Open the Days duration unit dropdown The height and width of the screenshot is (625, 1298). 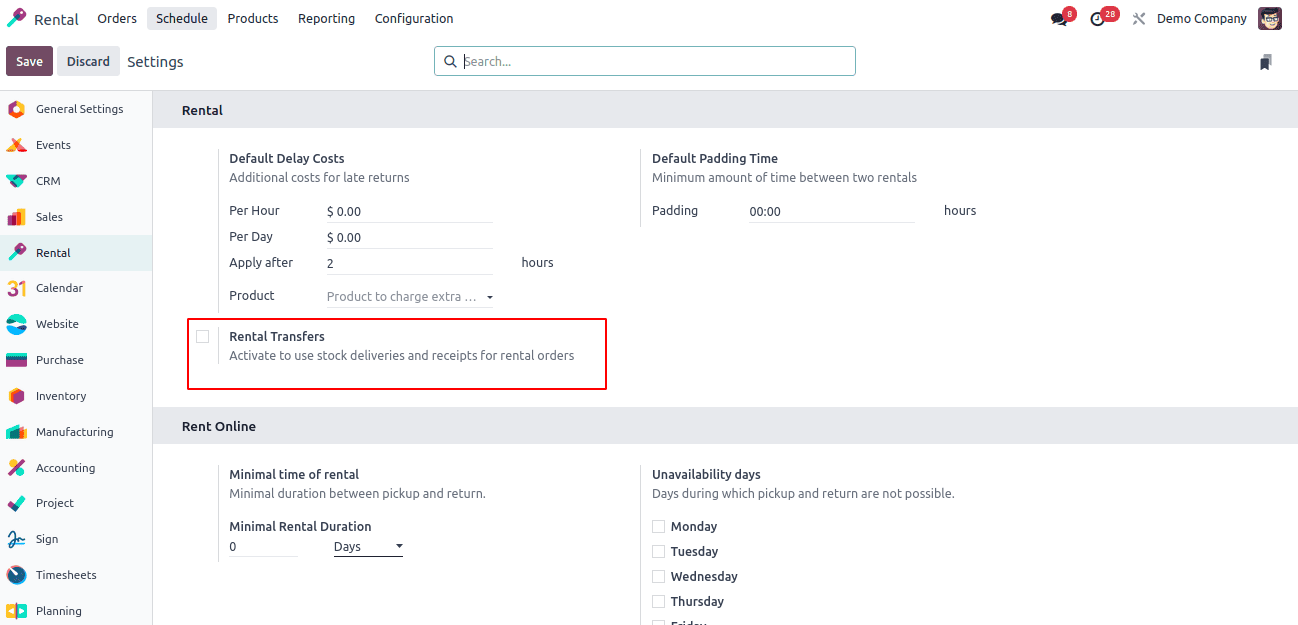click(x=368, y=547)
